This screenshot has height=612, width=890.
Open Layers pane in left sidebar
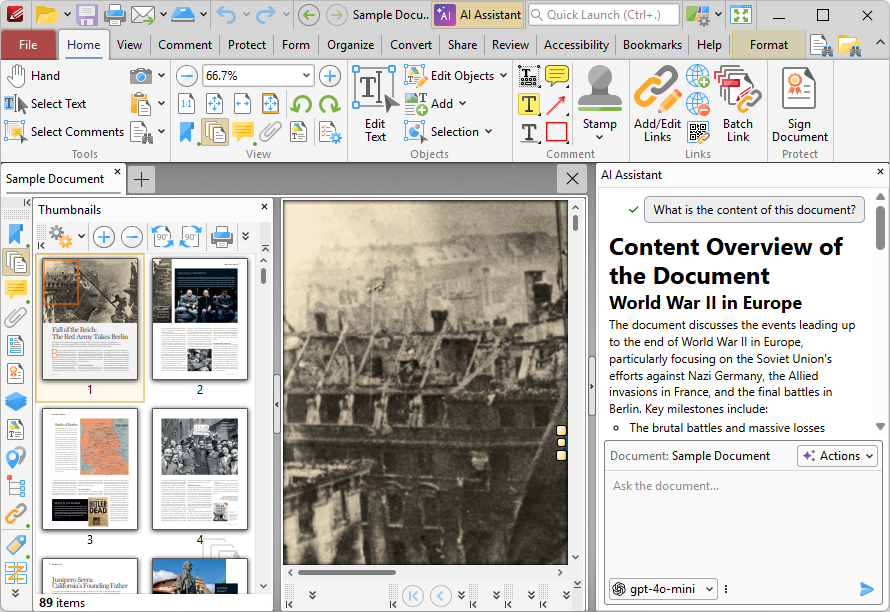point(16,401)
